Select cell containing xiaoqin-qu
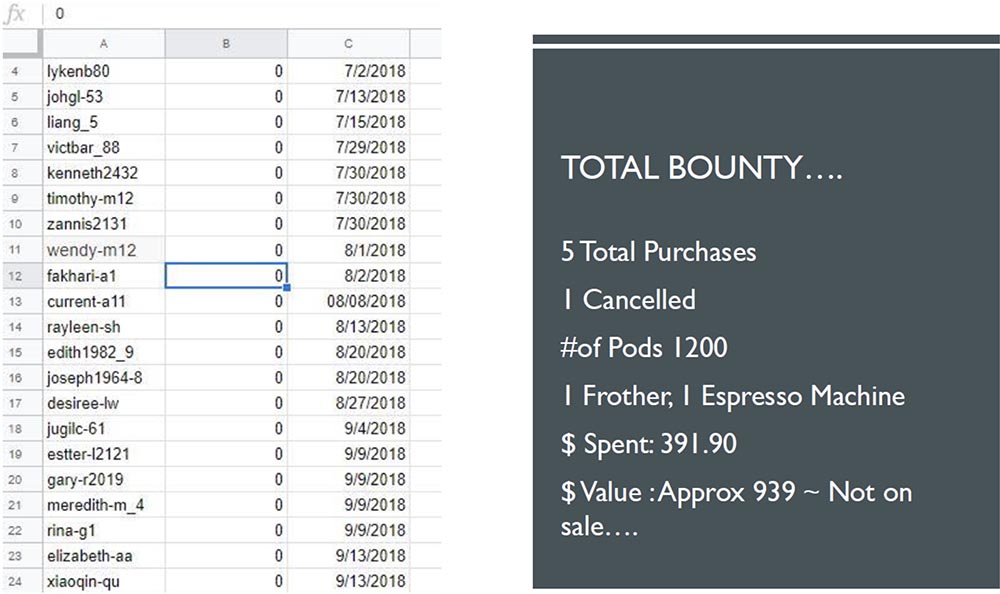The width and height of the screenshot is (1000, 594). click(103, 581)
